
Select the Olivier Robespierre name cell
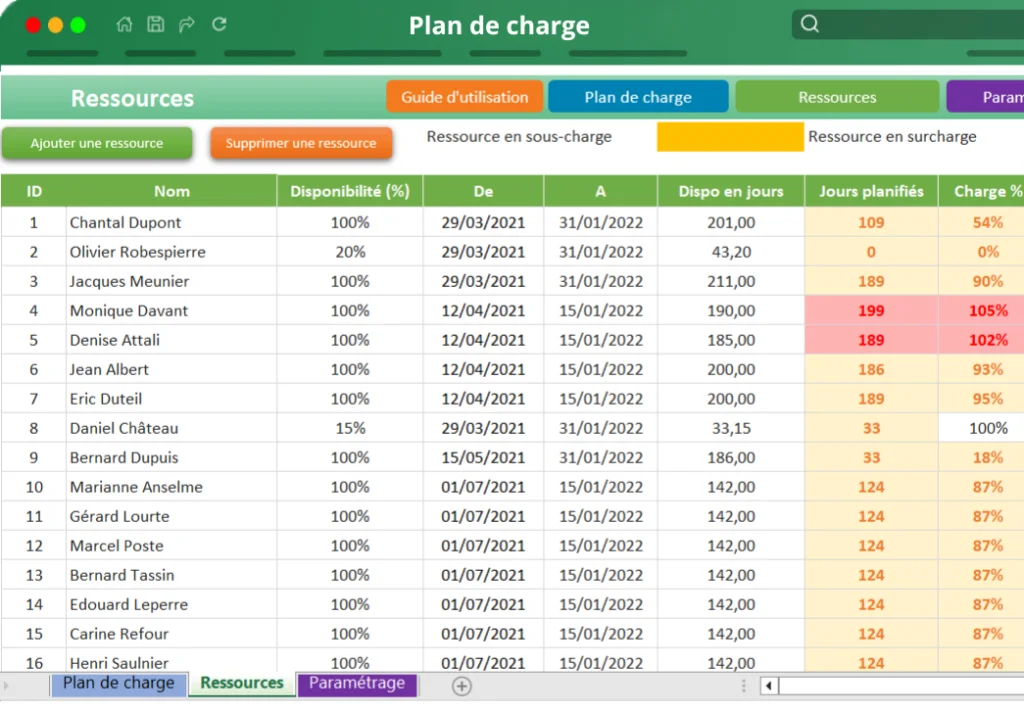click(171, 252)
